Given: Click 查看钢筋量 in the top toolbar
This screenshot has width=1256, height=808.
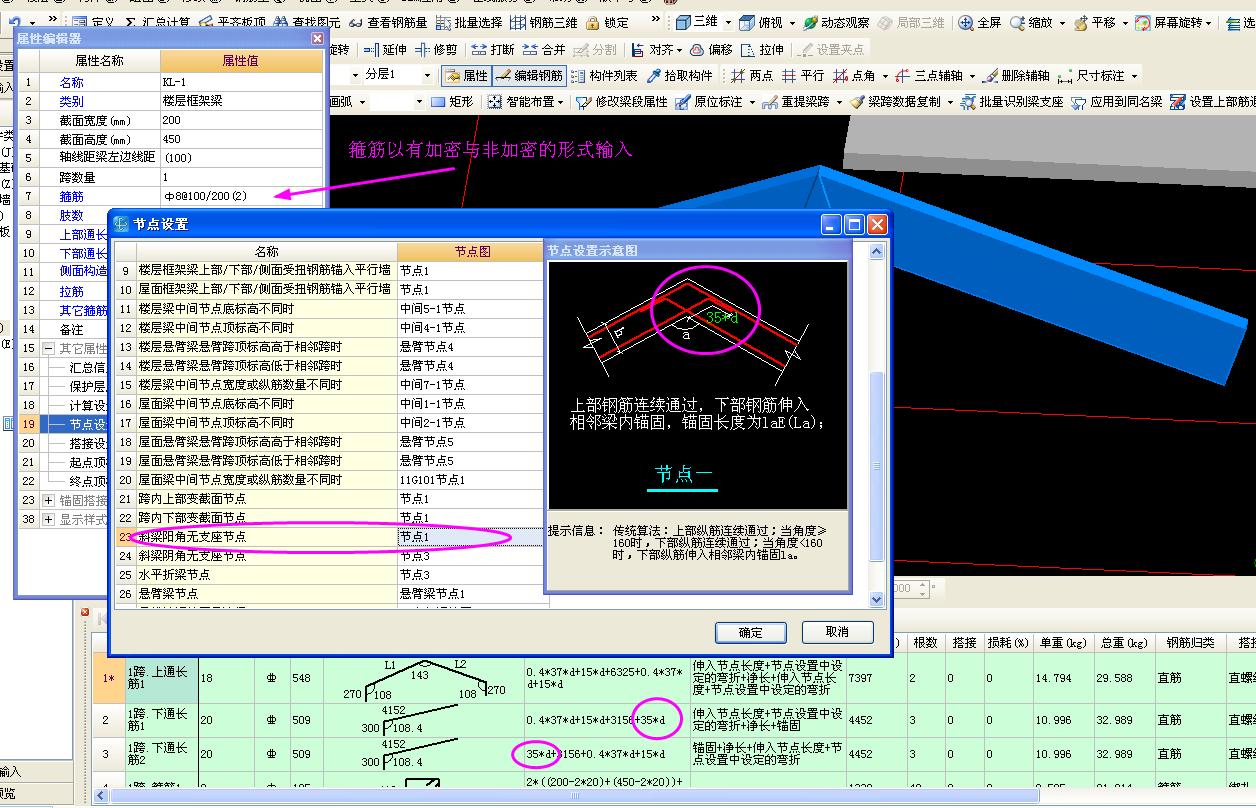Looking at the screenshot, I should click(x=388, y=22).
